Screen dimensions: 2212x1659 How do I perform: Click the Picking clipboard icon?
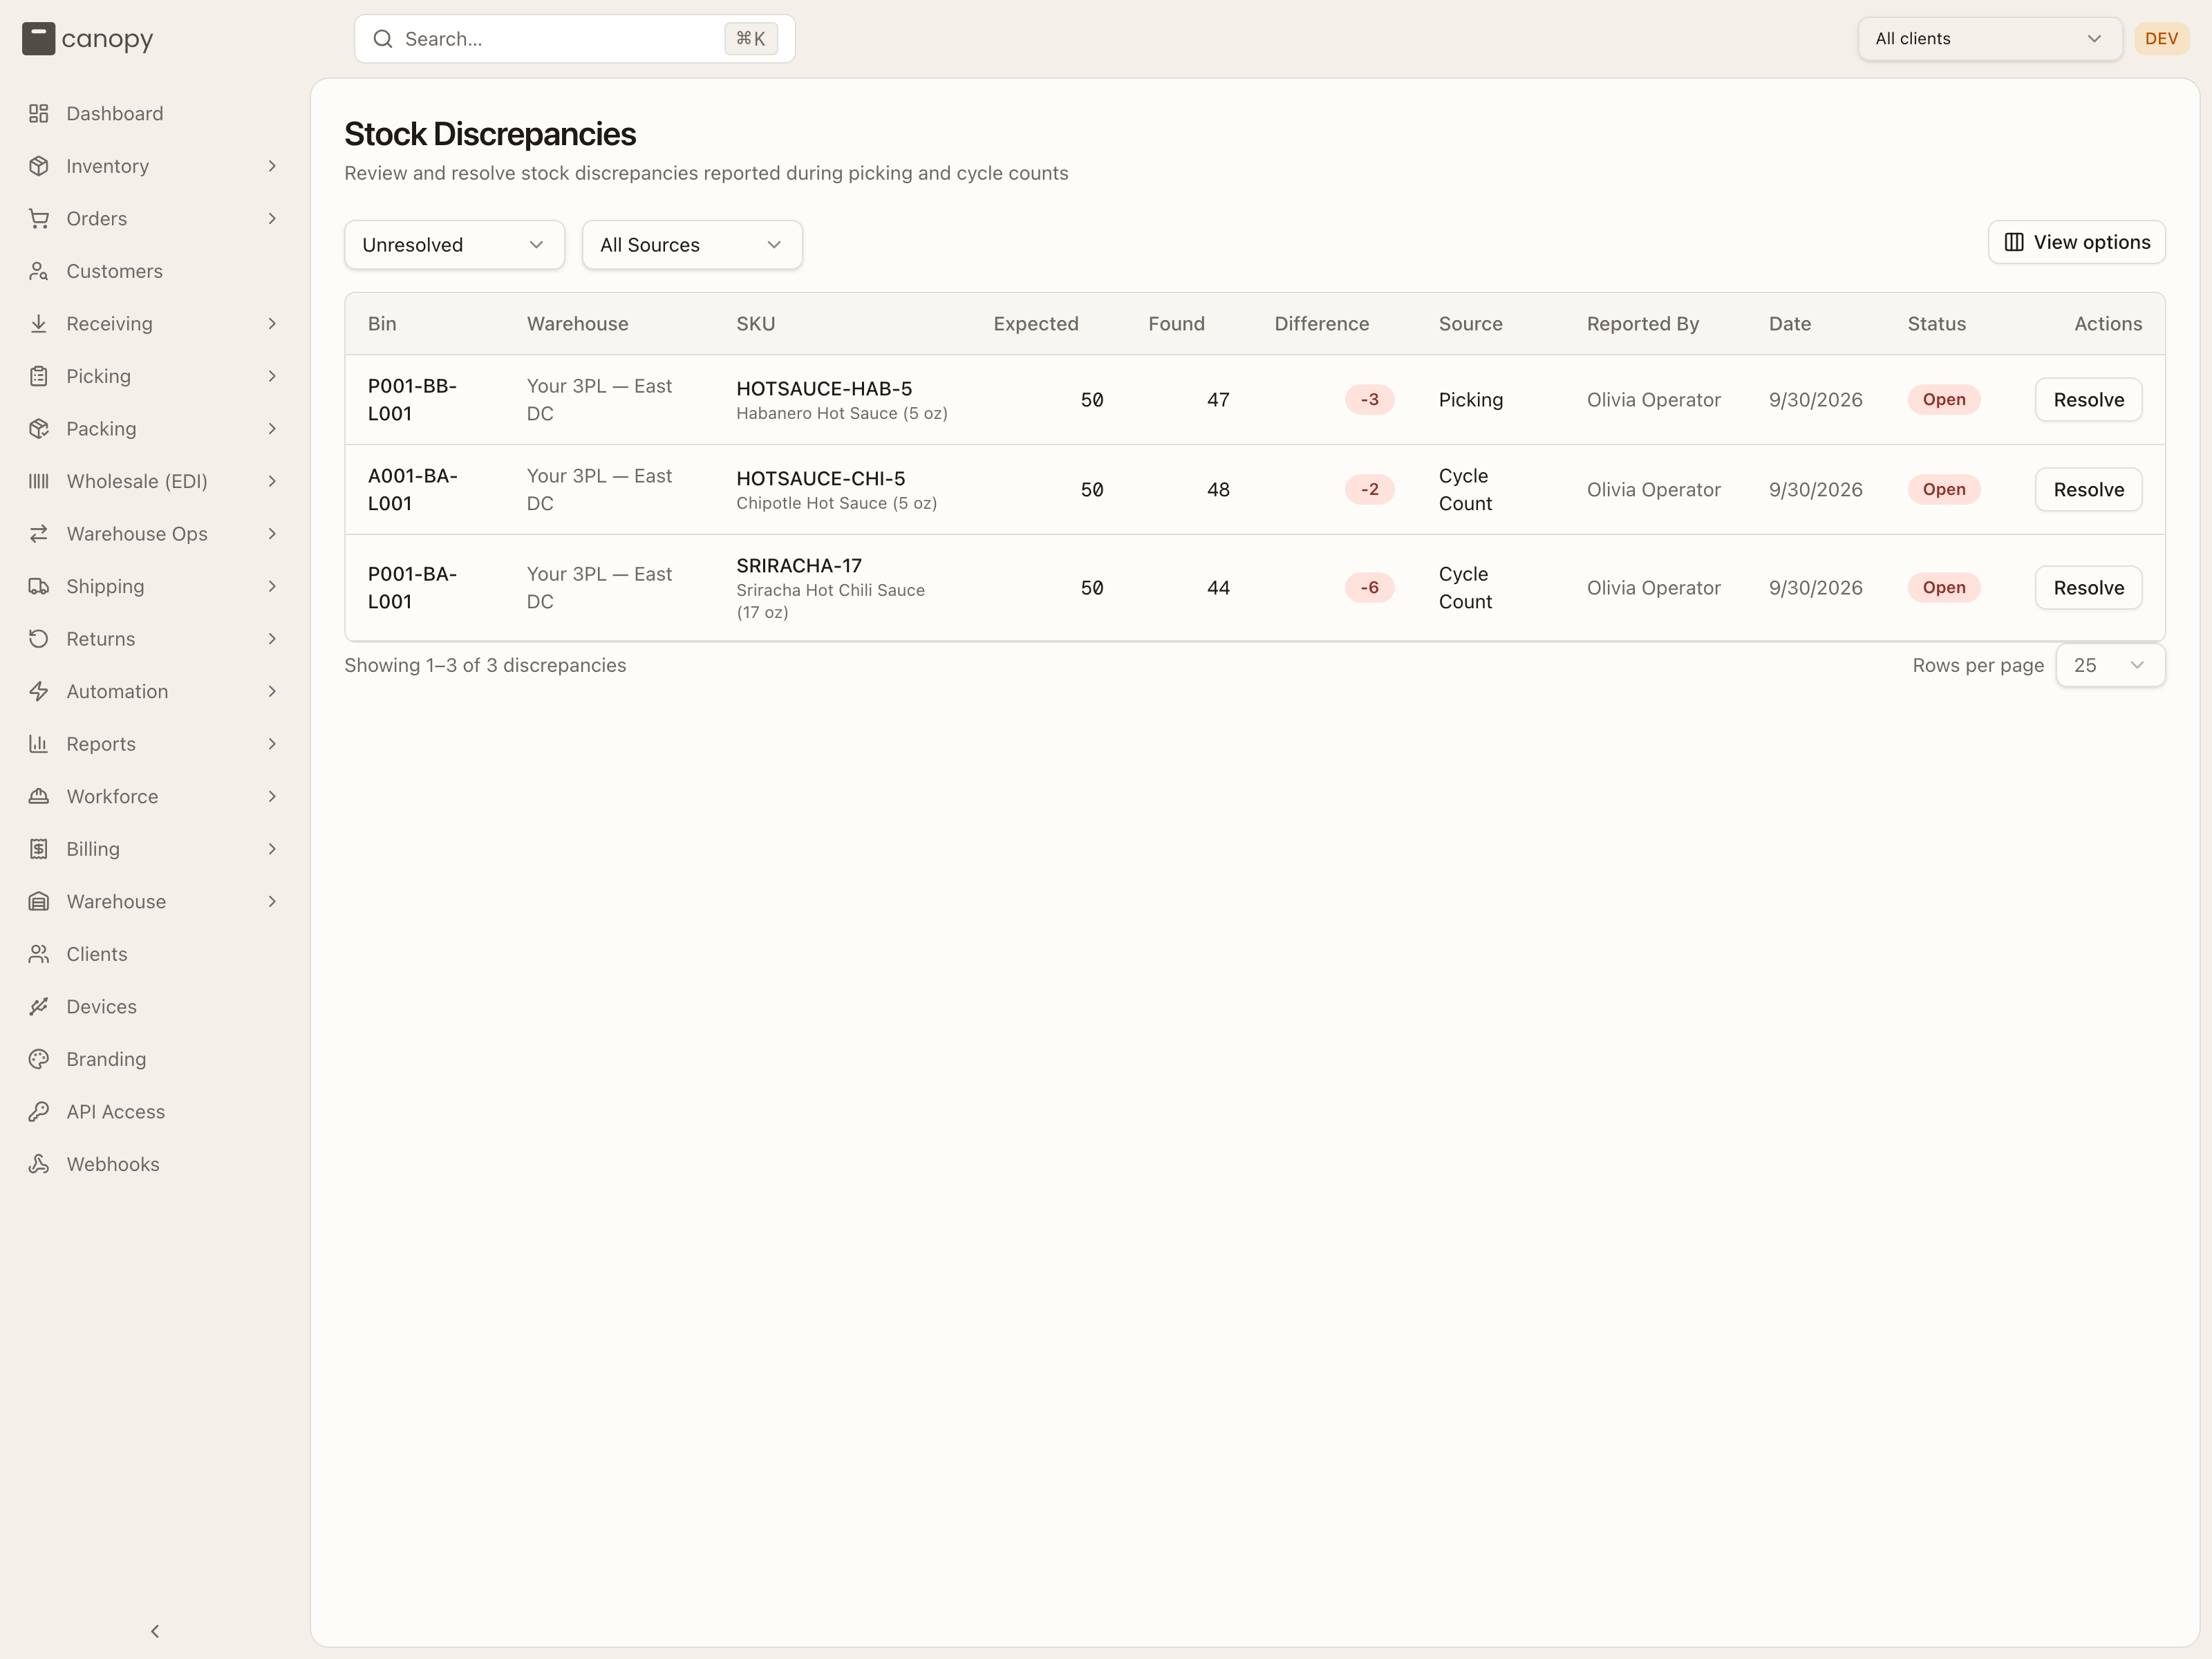pos(39,376)
